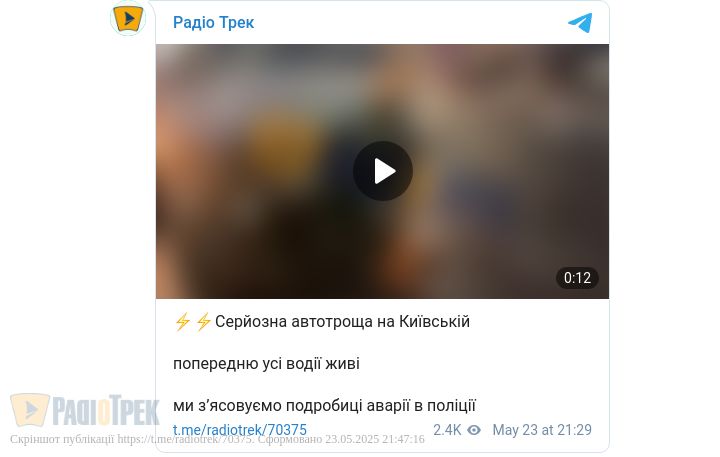Viewport: 720px width, 457px height.
Task: Open the Радіо Трек channel name link
Action: click(x=214, y=23)
